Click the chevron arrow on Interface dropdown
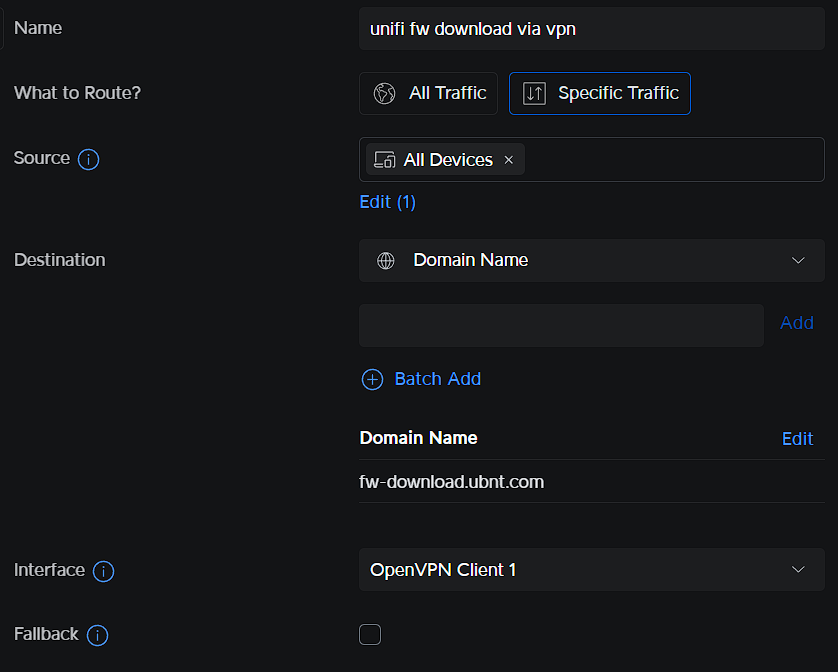Image resolution: width=838 pixels, height=672 pixels. pyautogui.click(x=798, y=570)
